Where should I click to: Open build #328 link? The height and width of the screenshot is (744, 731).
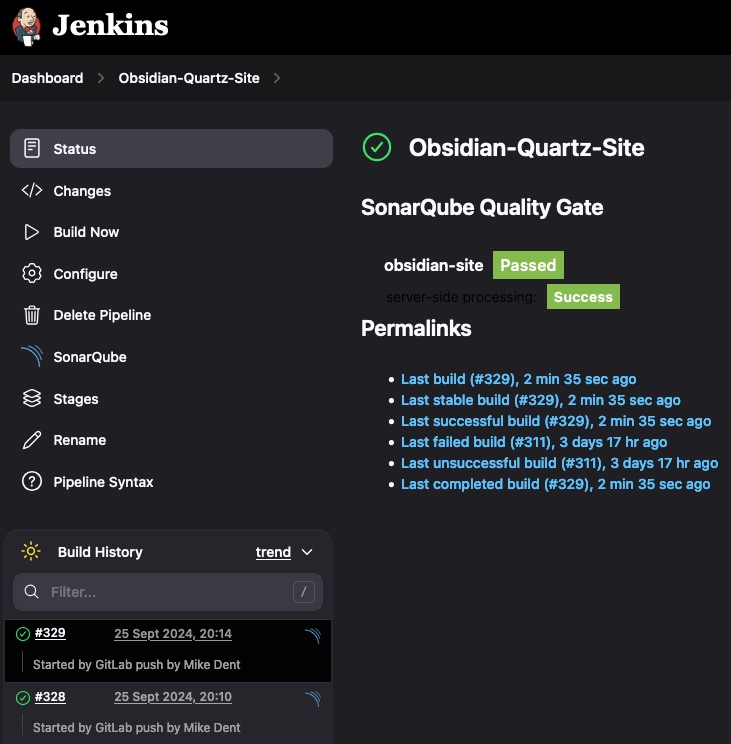[50, 697]
